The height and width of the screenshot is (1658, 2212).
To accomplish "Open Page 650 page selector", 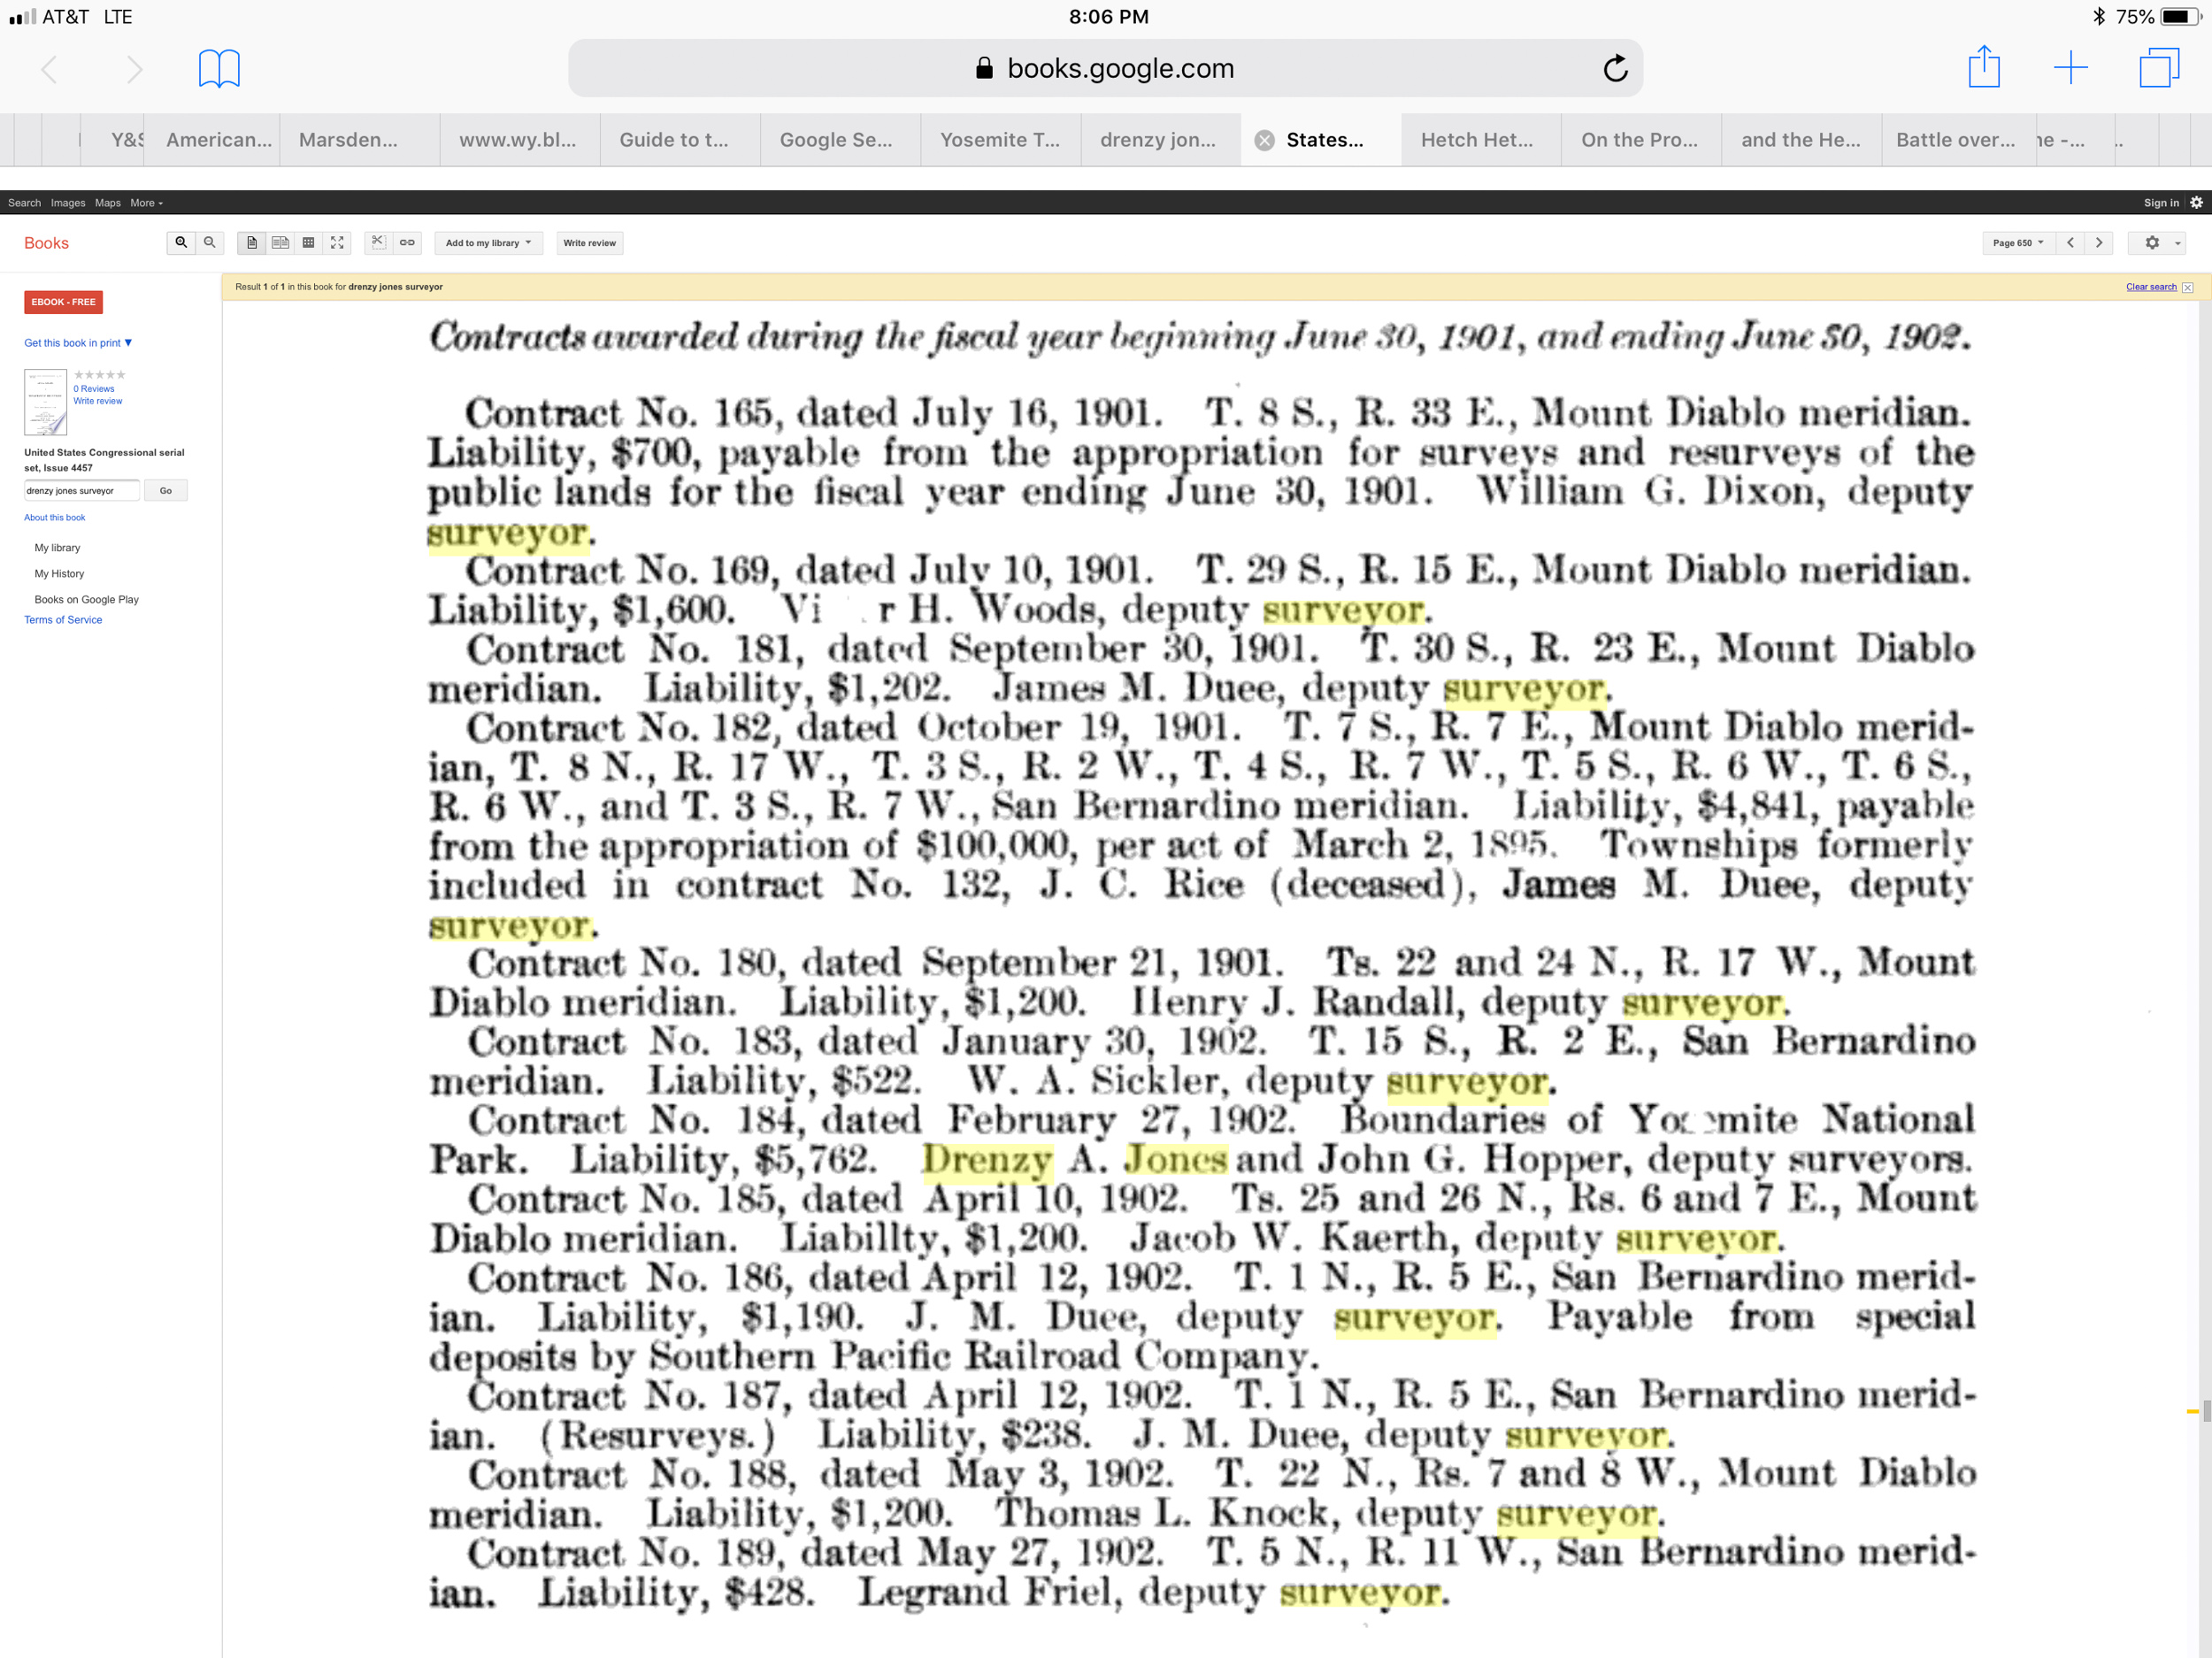I will 2018,243.
